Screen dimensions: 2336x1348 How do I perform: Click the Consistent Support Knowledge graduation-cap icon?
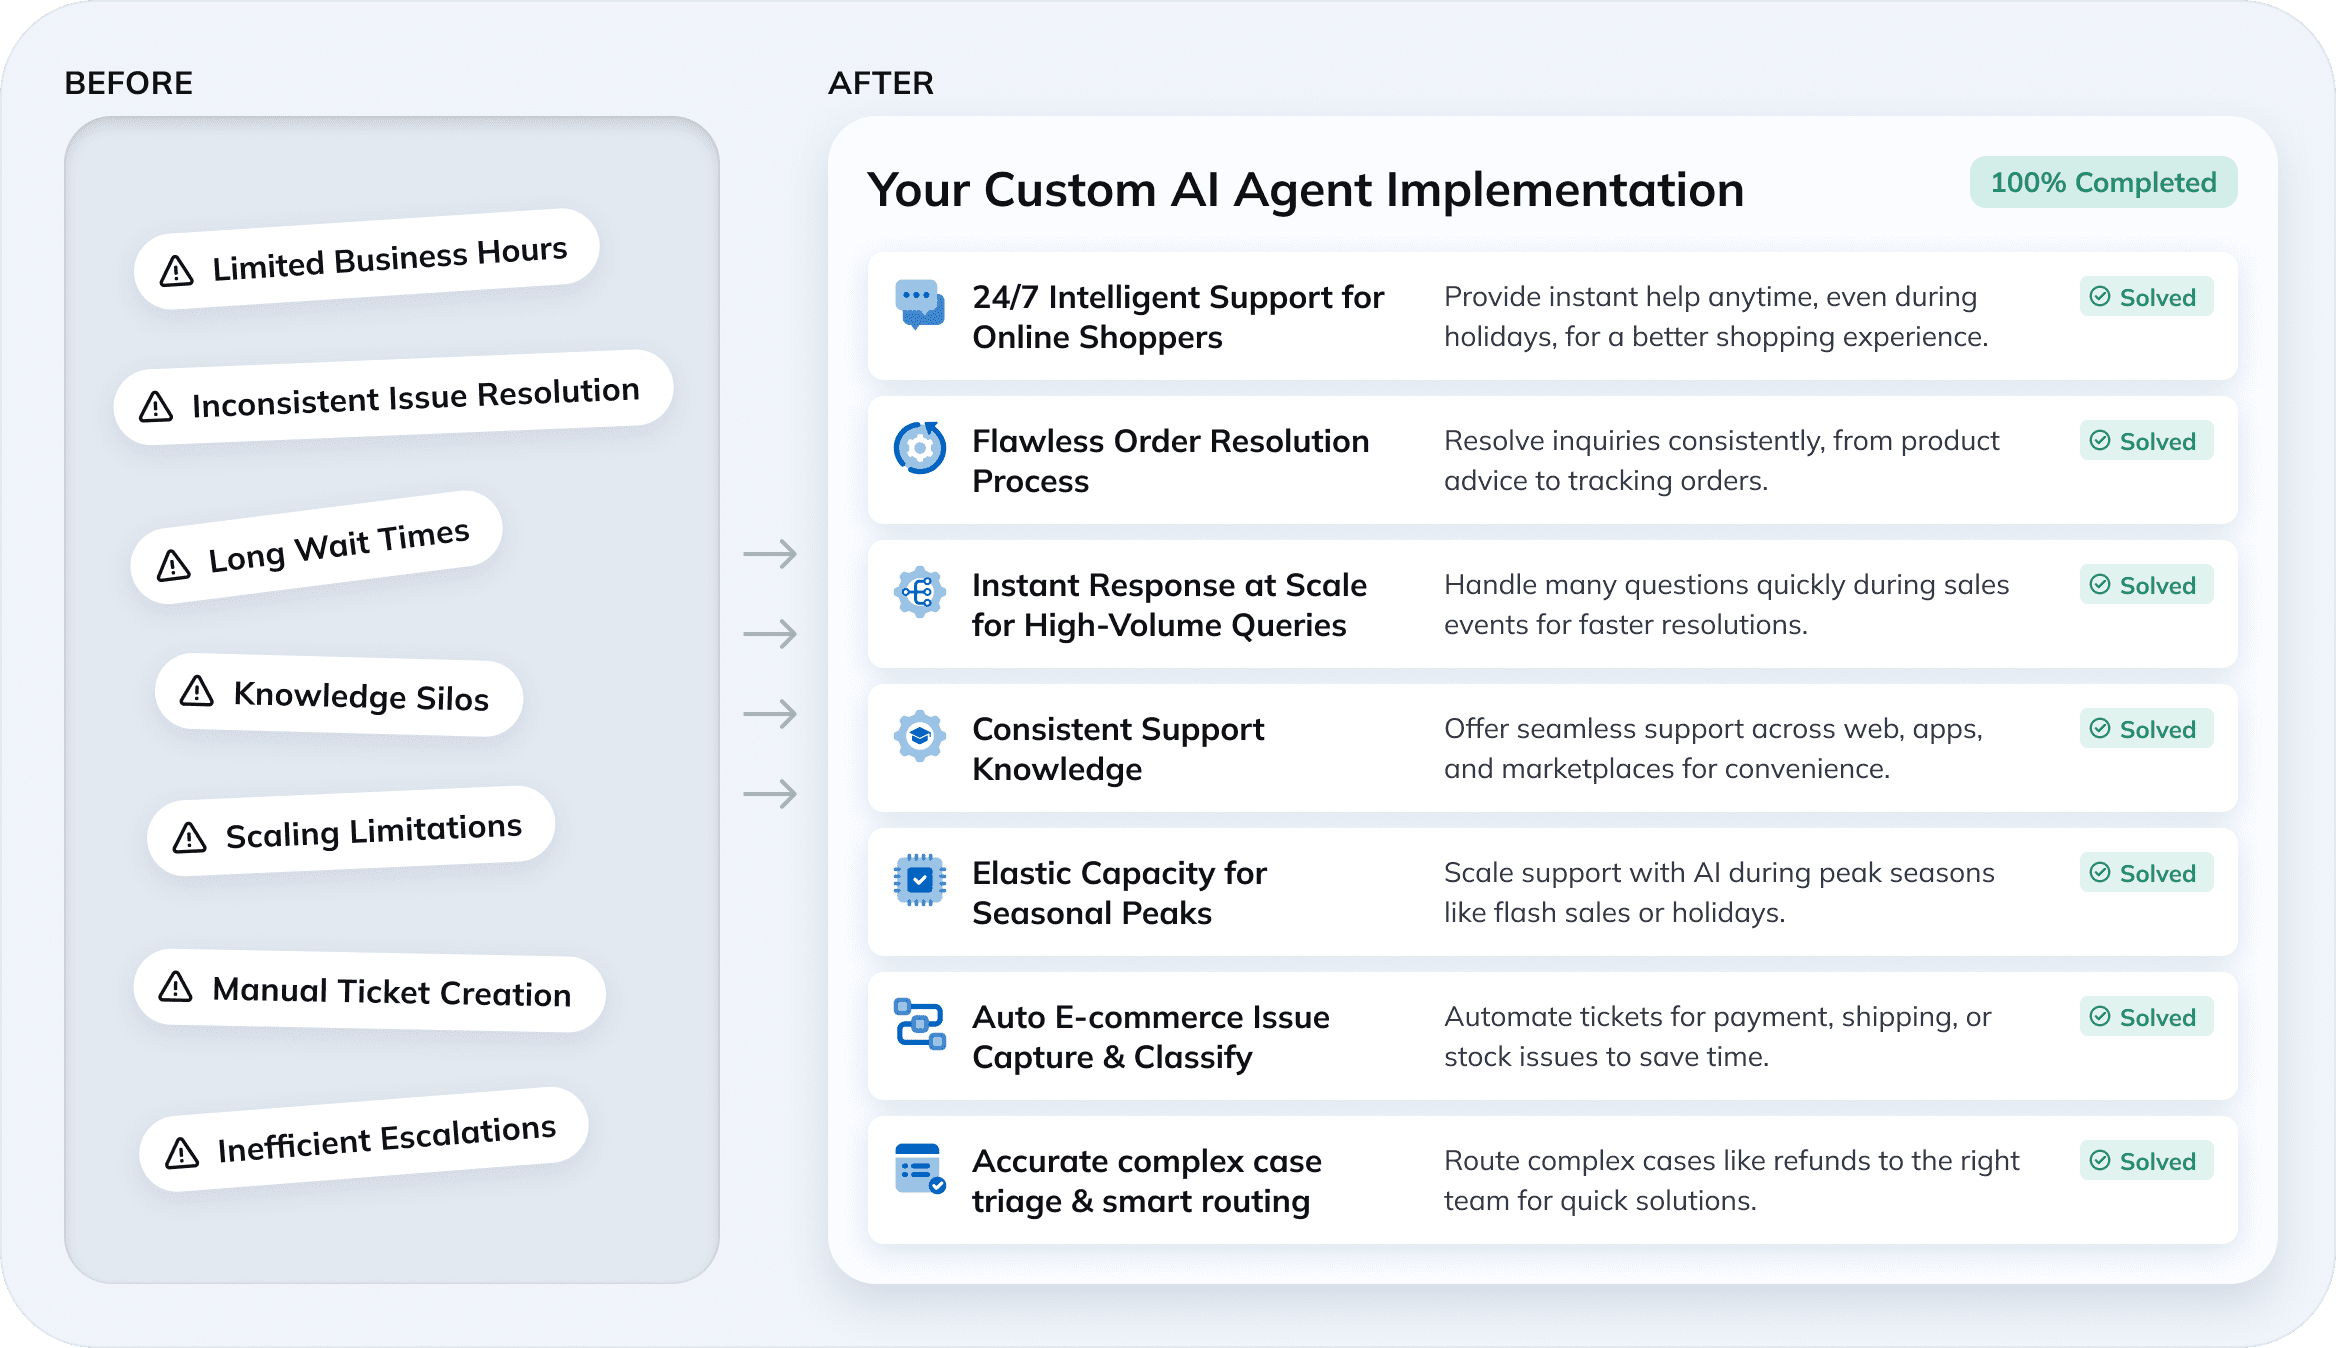pyautogui.click(x=919, y=736)
